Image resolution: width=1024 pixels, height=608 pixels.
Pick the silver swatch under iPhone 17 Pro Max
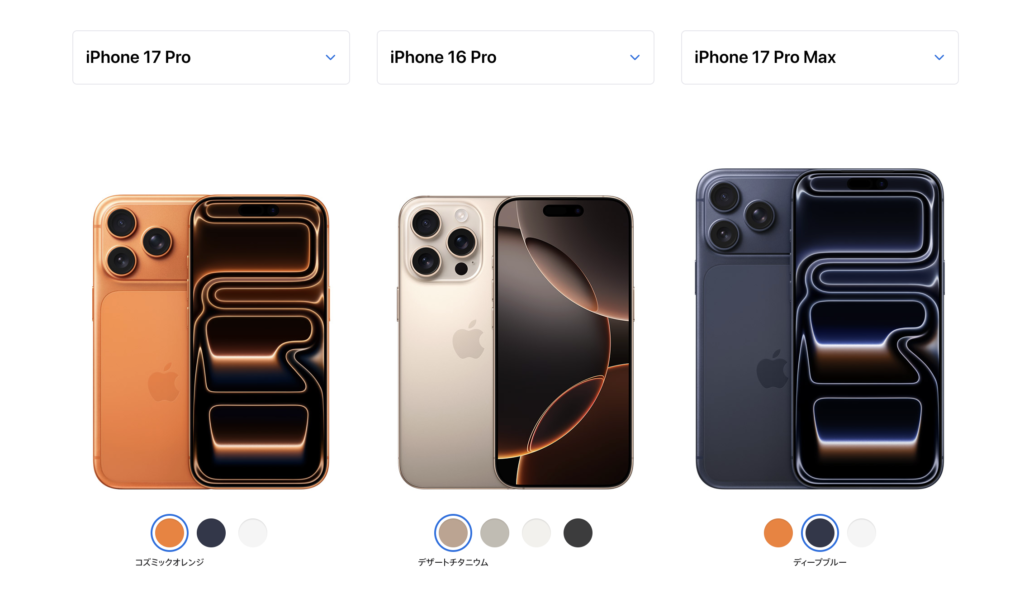pos(861,533)
